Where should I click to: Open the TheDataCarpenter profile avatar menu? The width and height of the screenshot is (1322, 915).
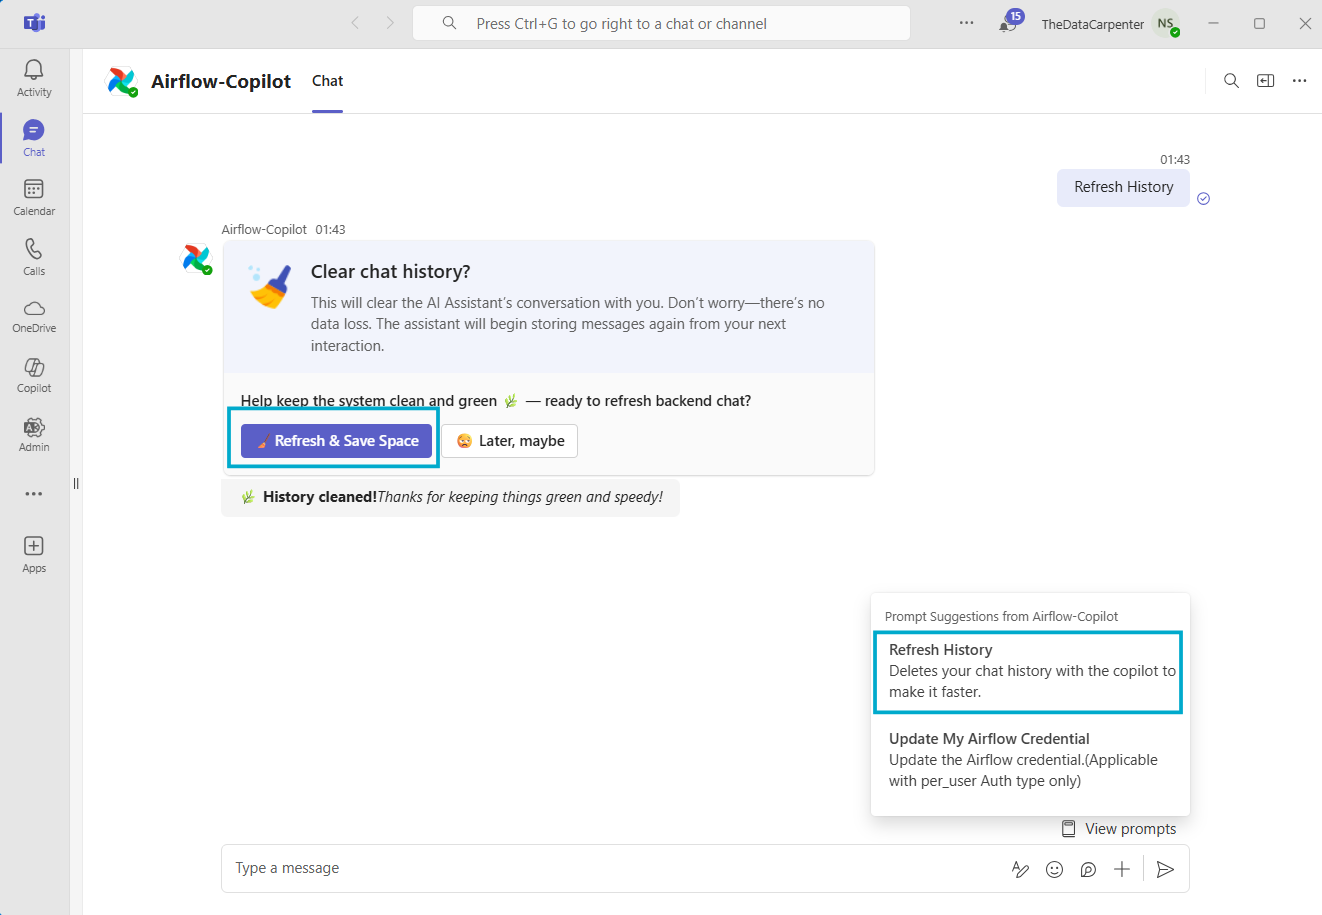(1166, 24)
